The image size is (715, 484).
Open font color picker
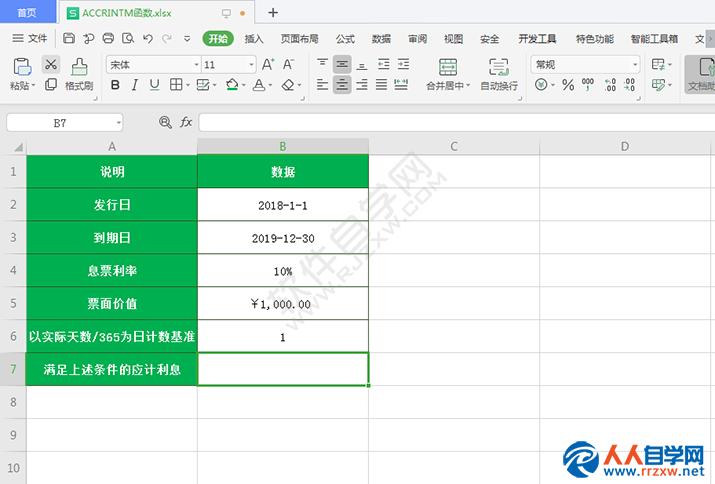pos(259,84)
